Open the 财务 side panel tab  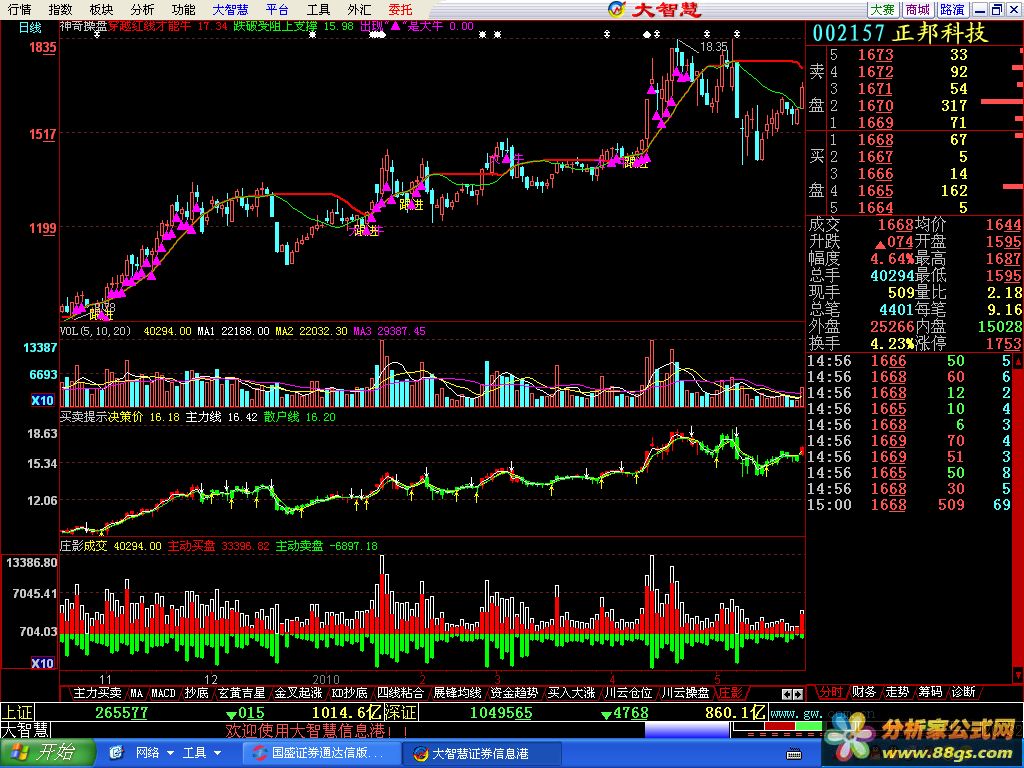[x=864, y=692]
